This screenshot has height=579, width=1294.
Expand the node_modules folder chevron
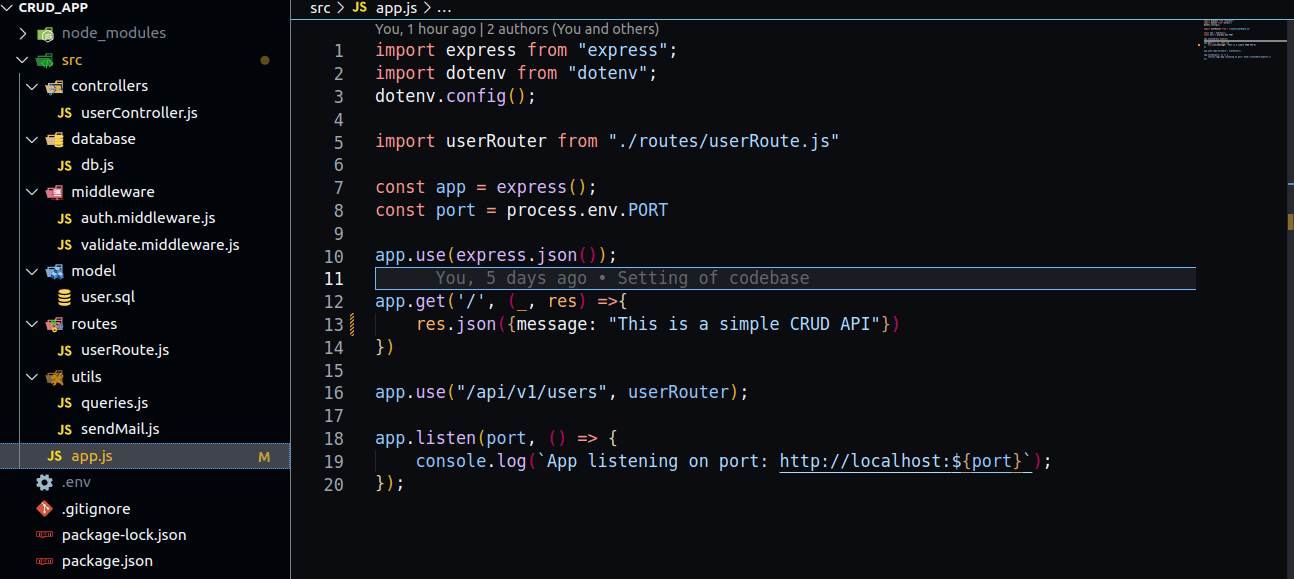click(x=23, y=33)
